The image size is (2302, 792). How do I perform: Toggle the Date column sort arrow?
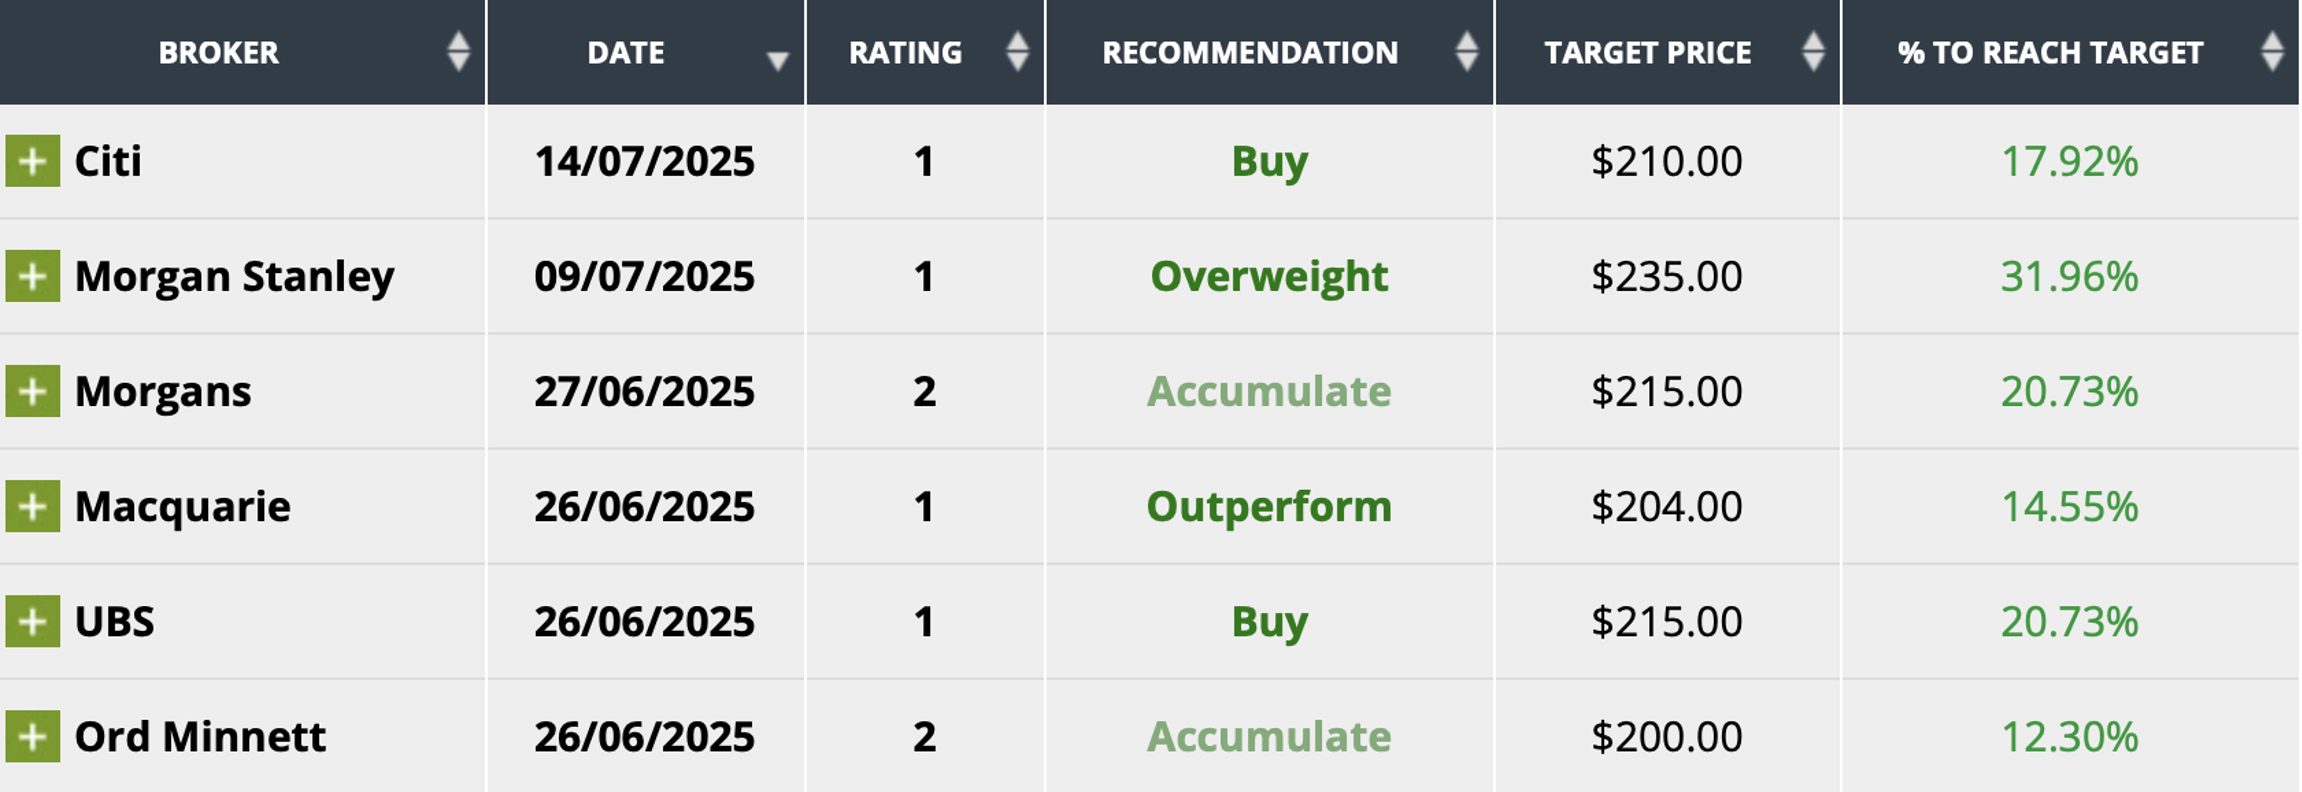point(777,60)
